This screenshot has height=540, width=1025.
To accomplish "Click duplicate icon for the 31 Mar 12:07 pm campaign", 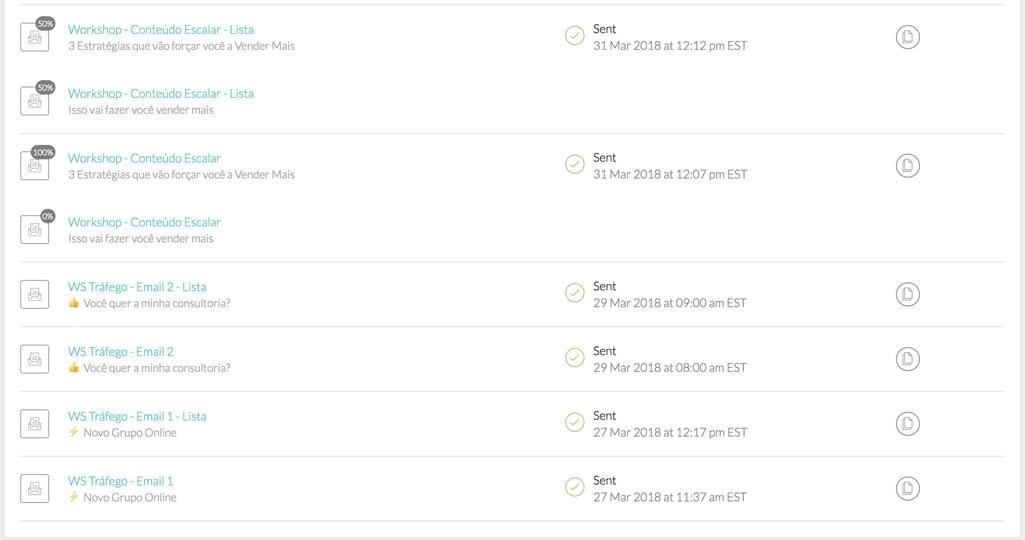I will point(907,165).
